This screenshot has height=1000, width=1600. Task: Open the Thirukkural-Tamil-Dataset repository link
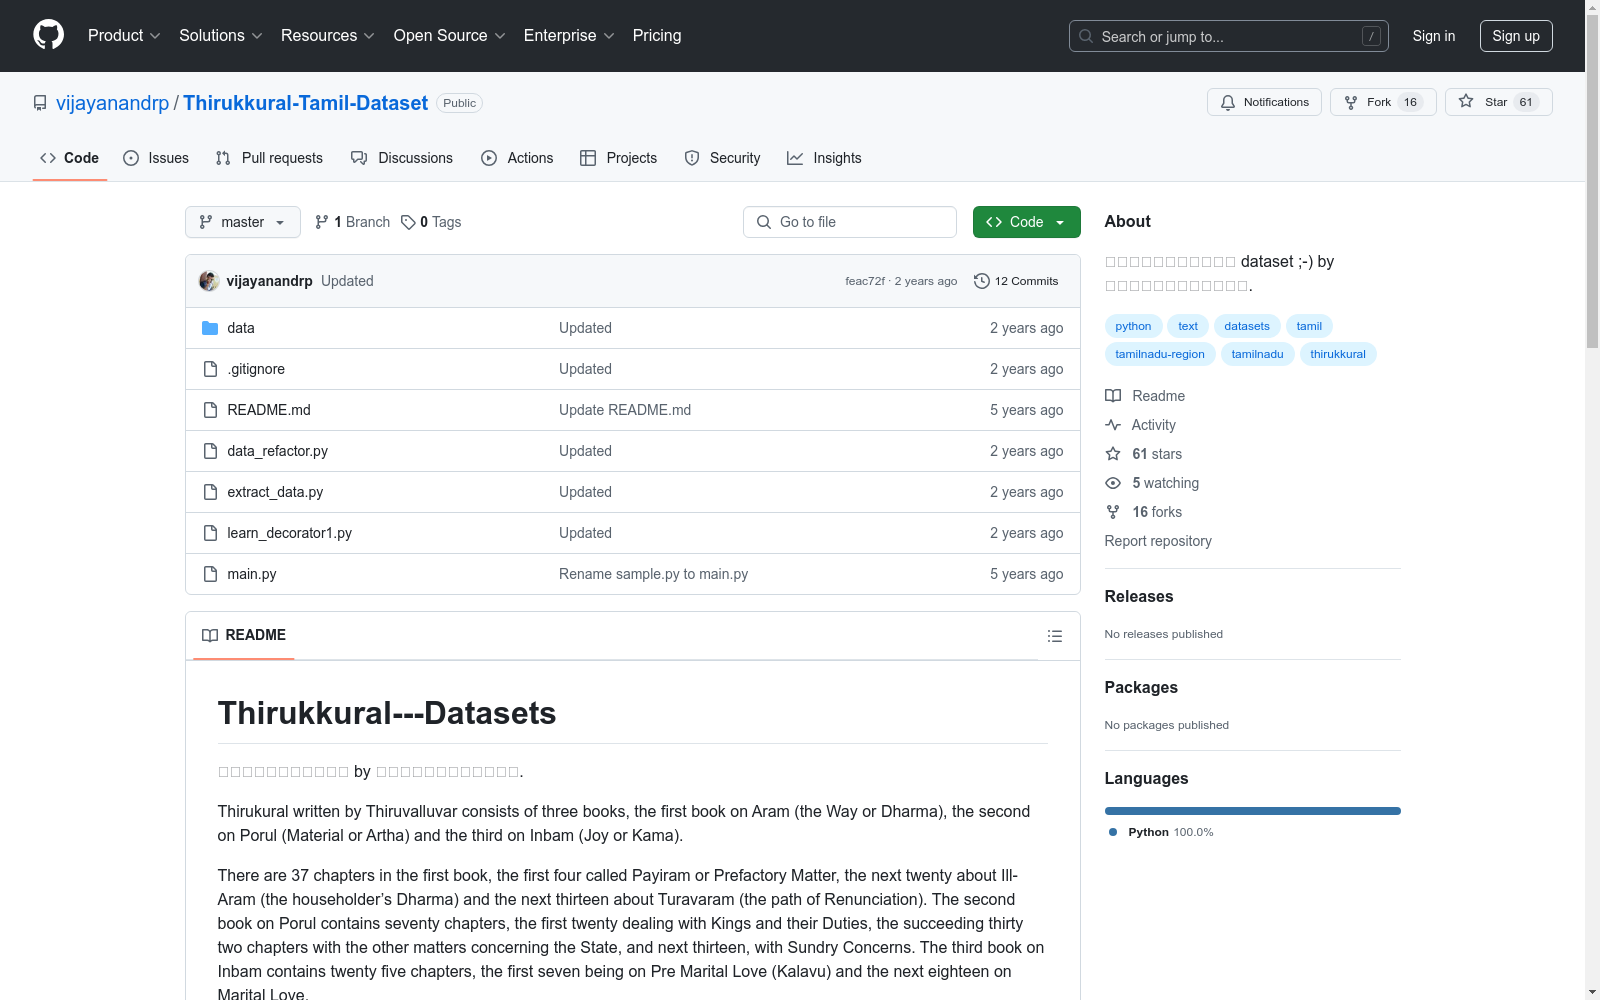coord(305,103)
